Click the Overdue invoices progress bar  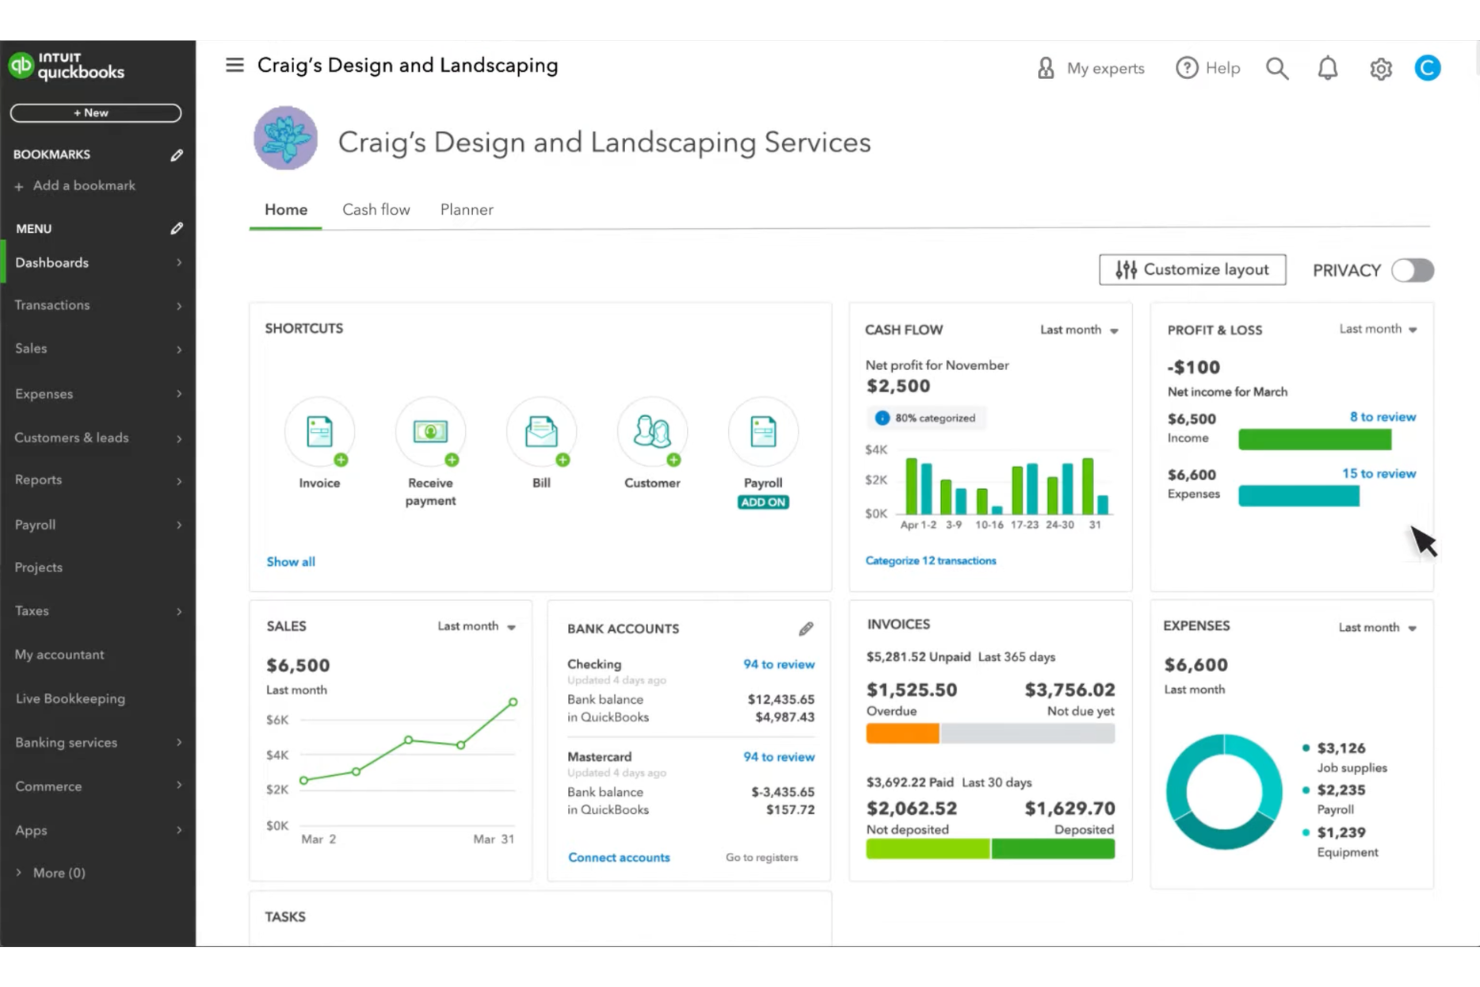pyautogui.click(x=902, y=733)
